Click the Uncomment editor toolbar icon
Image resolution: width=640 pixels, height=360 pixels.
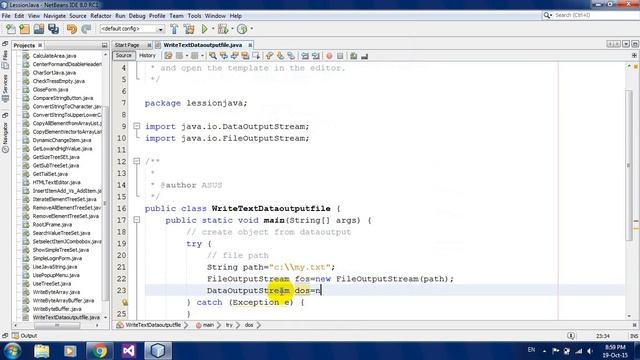coord(364,56)
